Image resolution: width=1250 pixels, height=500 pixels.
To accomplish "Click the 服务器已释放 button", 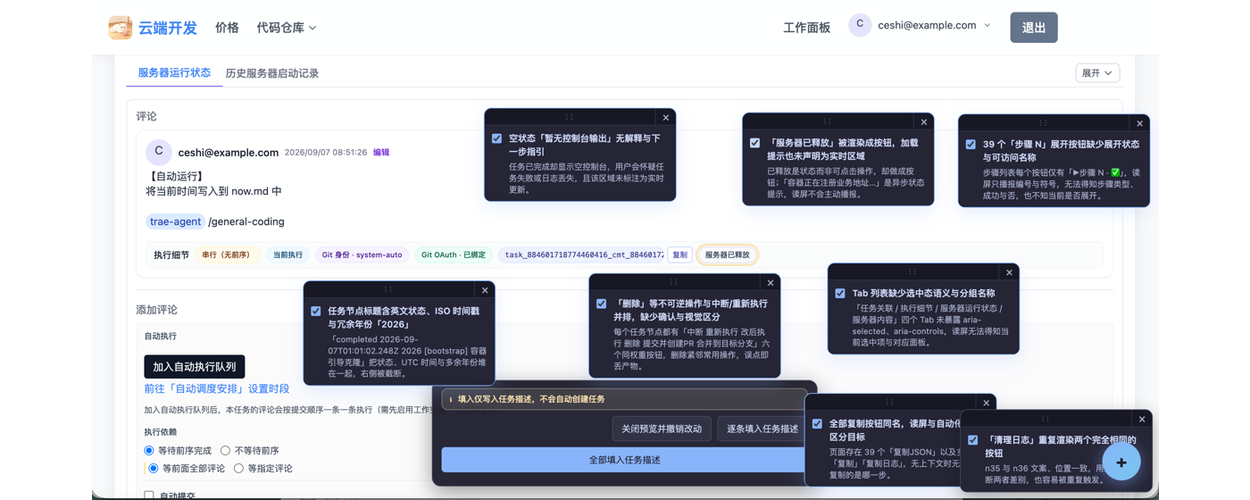I will [x=727, y=255].
